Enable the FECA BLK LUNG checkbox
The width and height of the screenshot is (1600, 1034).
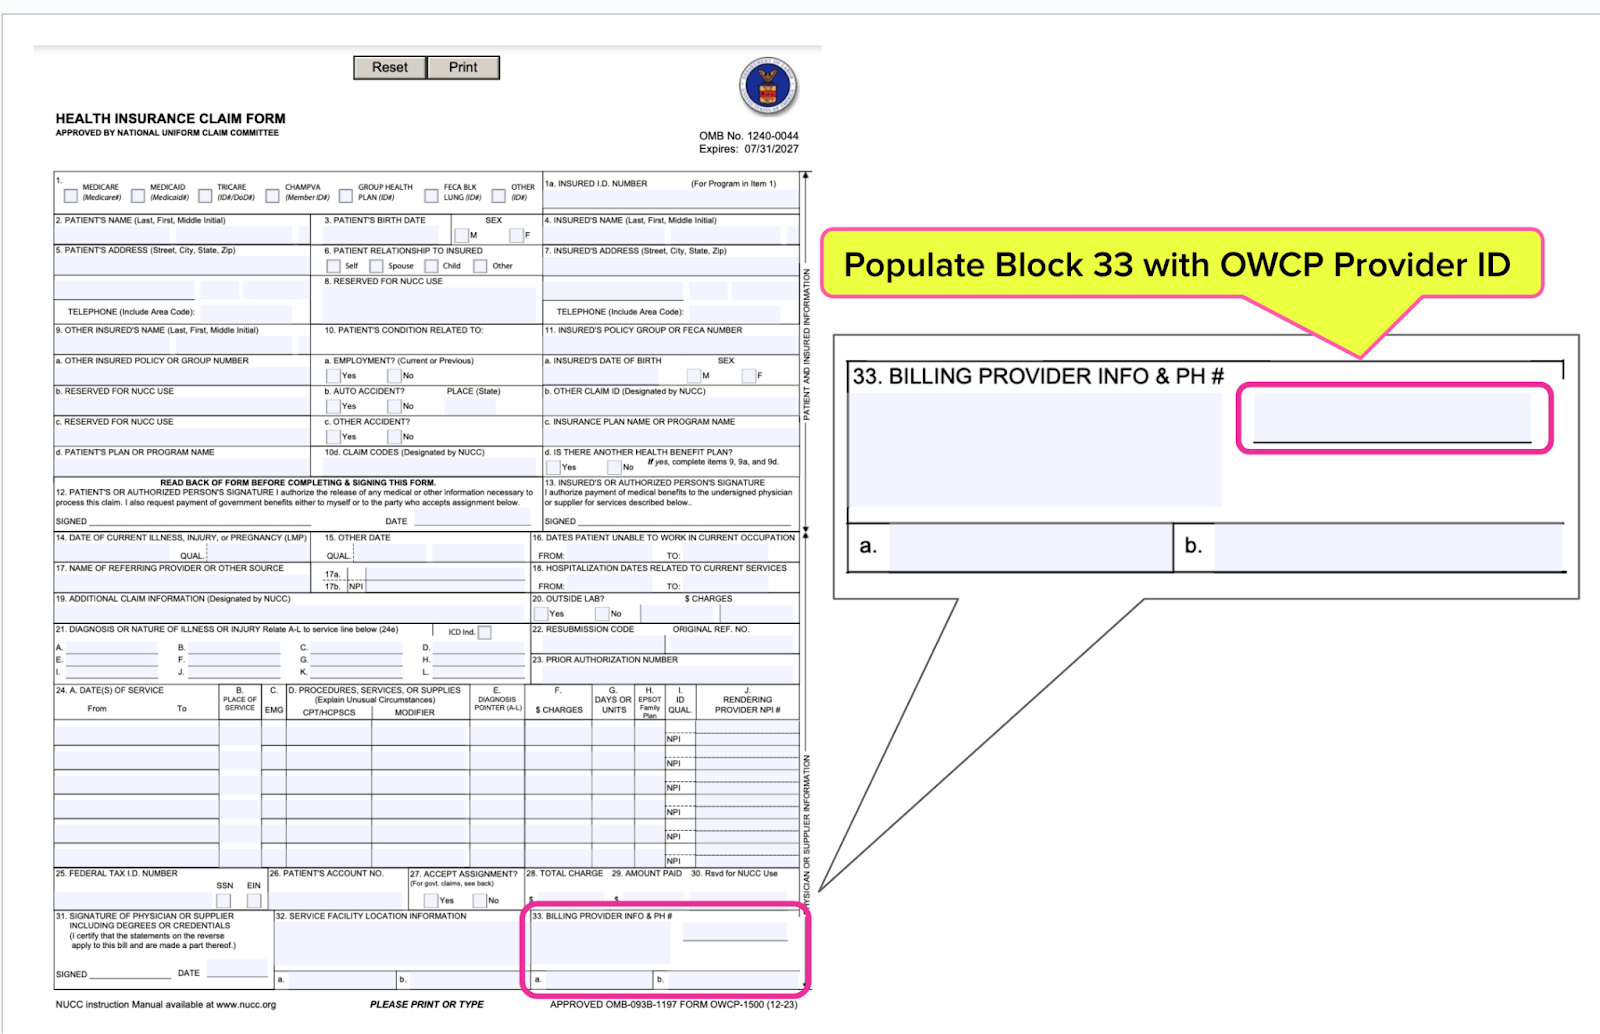point(432,196)
